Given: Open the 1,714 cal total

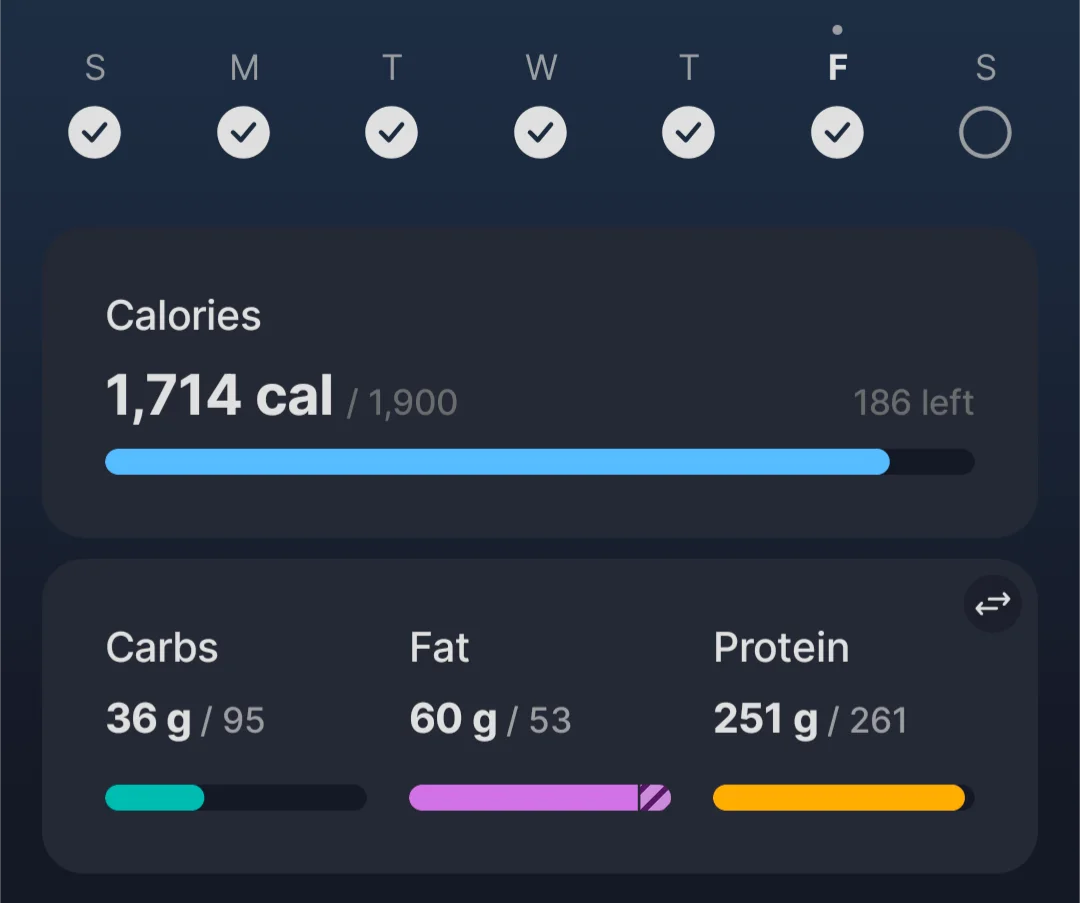Looking at the screenshot, I should click(219, 395).
